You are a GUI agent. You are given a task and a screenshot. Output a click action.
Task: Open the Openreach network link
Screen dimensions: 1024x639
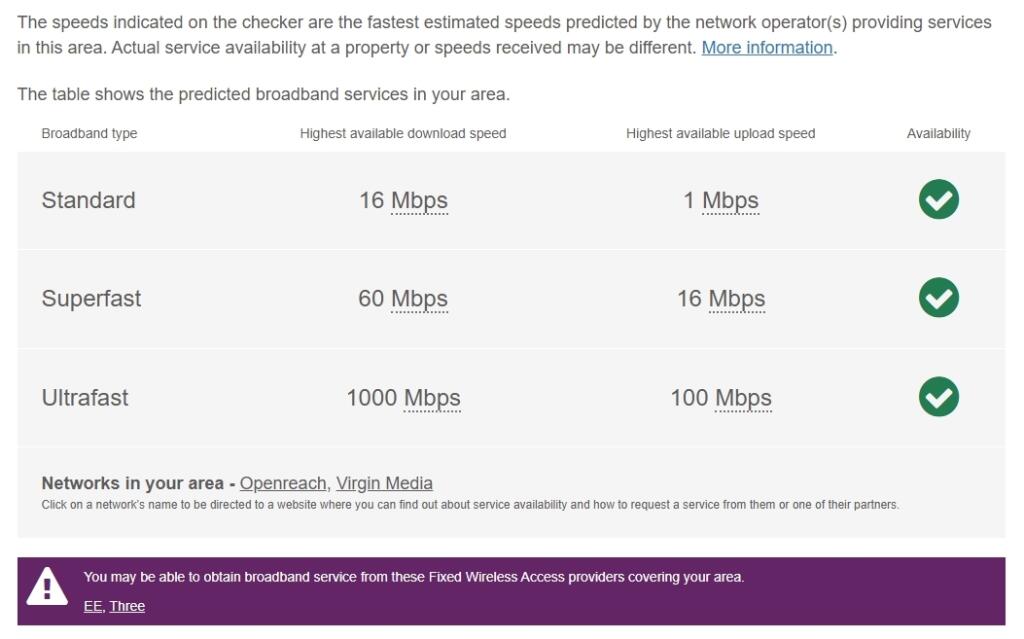[x=283, y=484]
